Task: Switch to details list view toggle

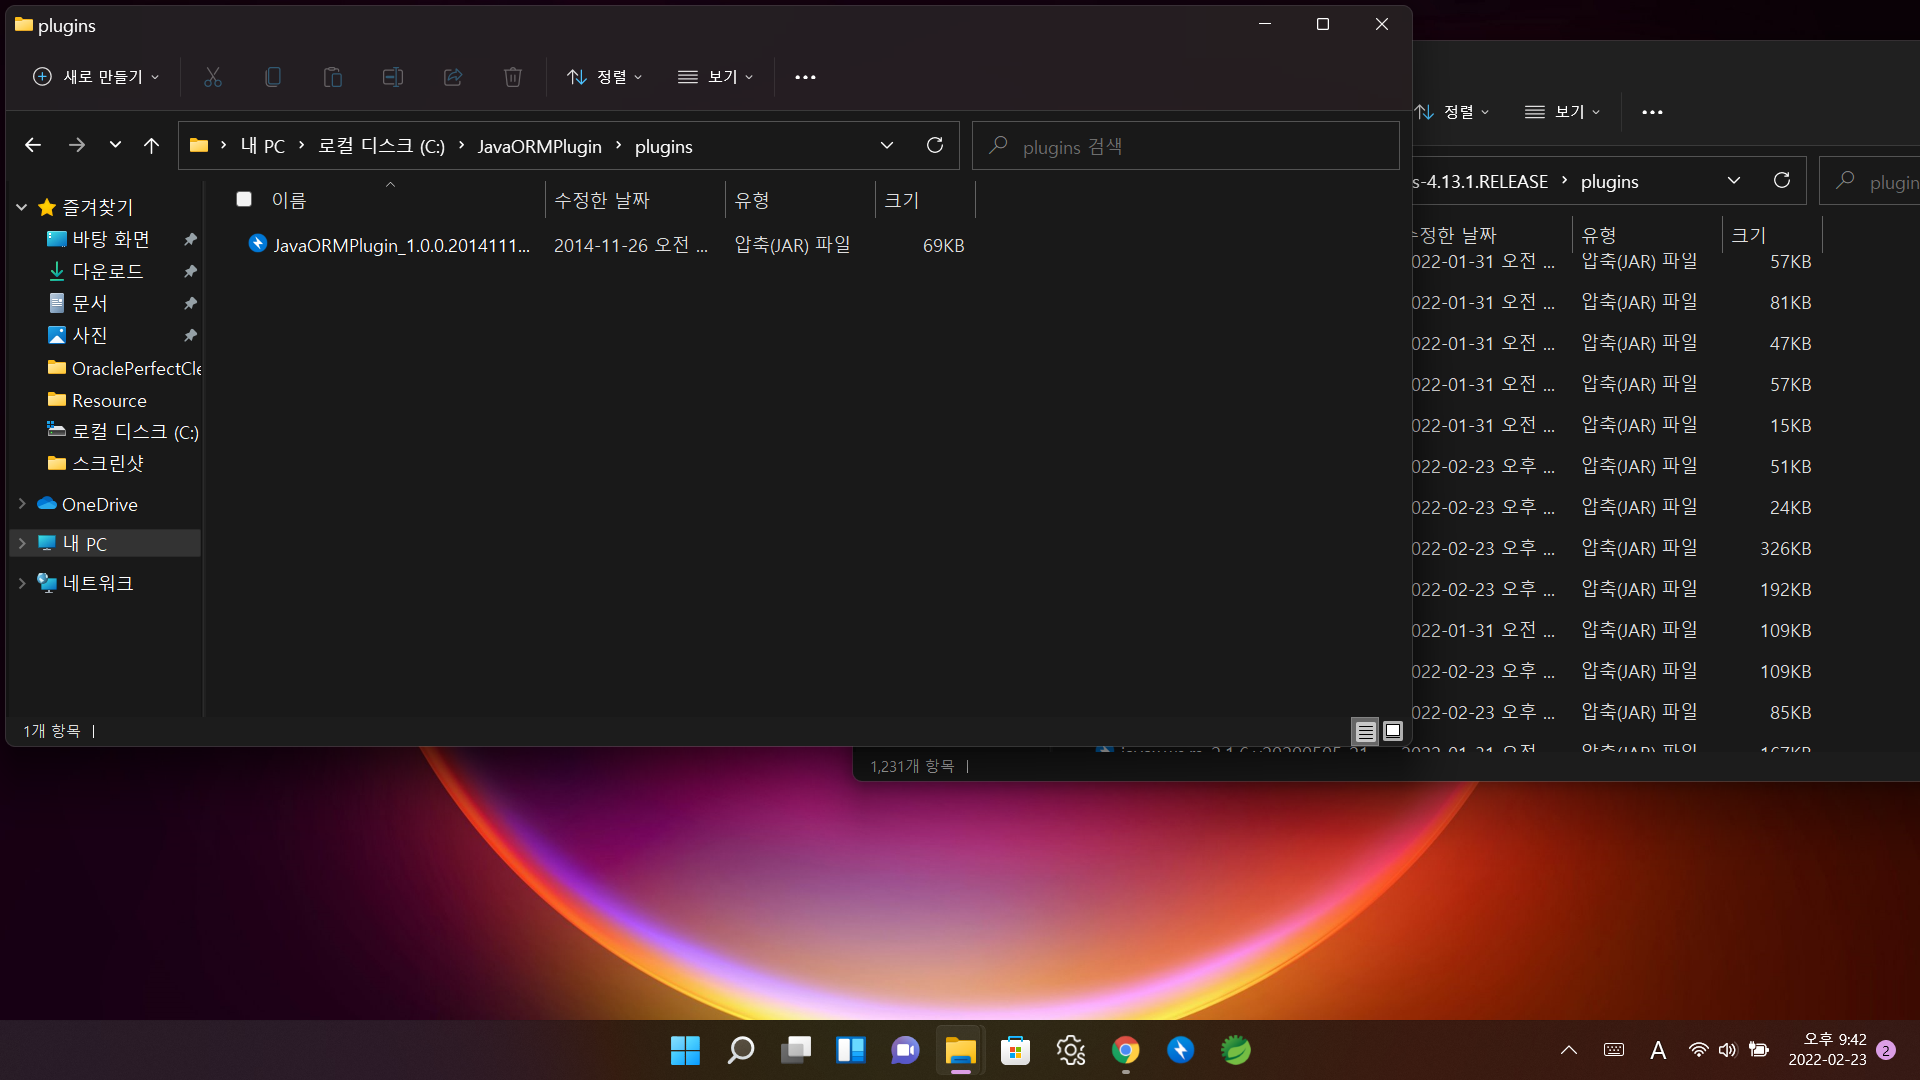Action: coord(1365,732)
